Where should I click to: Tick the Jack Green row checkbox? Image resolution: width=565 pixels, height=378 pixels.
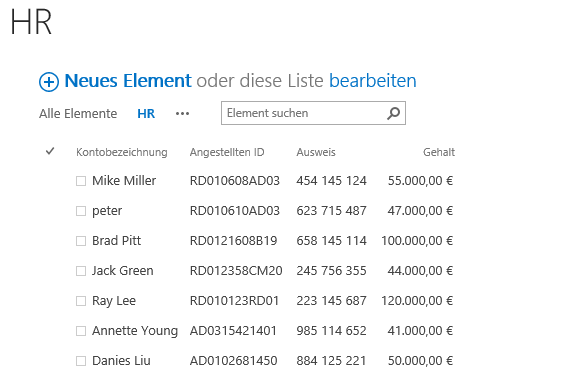pos(81,271)
